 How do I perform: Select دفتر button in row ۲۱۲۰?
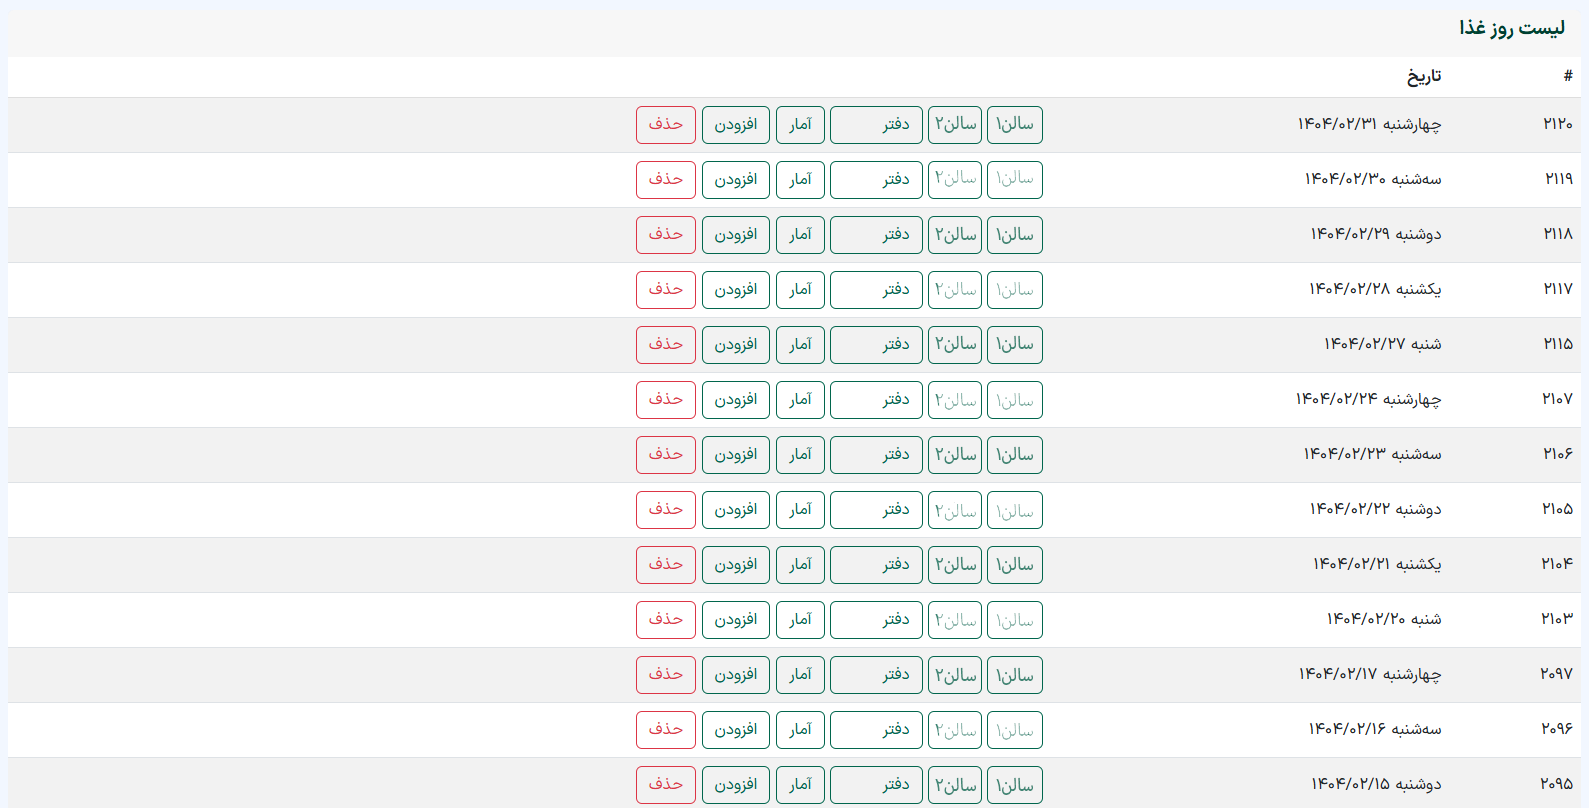click(876, 125)
